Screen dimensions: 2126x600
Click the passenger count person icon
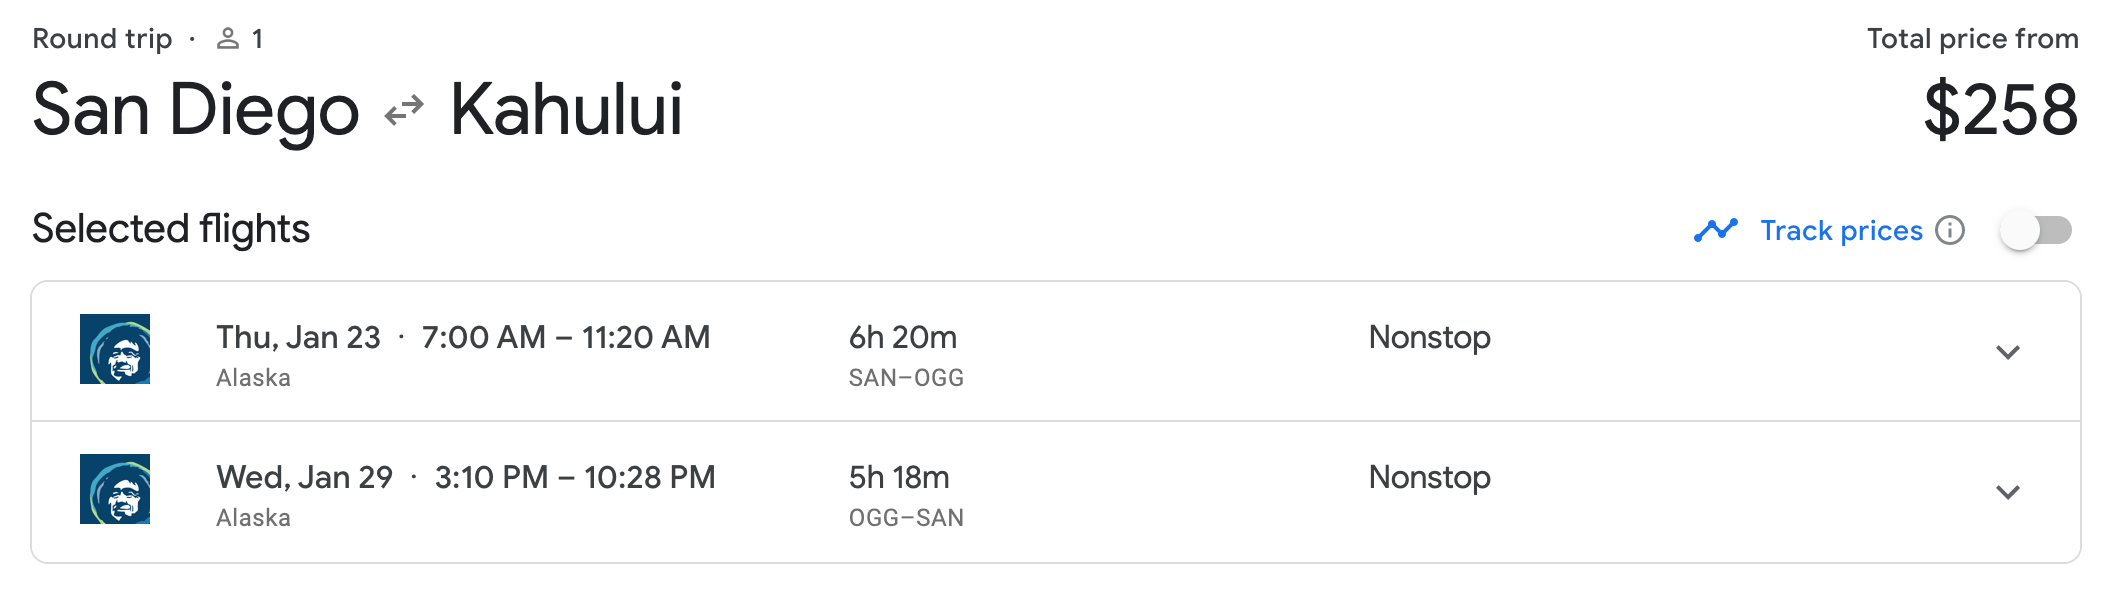point(228,39)
